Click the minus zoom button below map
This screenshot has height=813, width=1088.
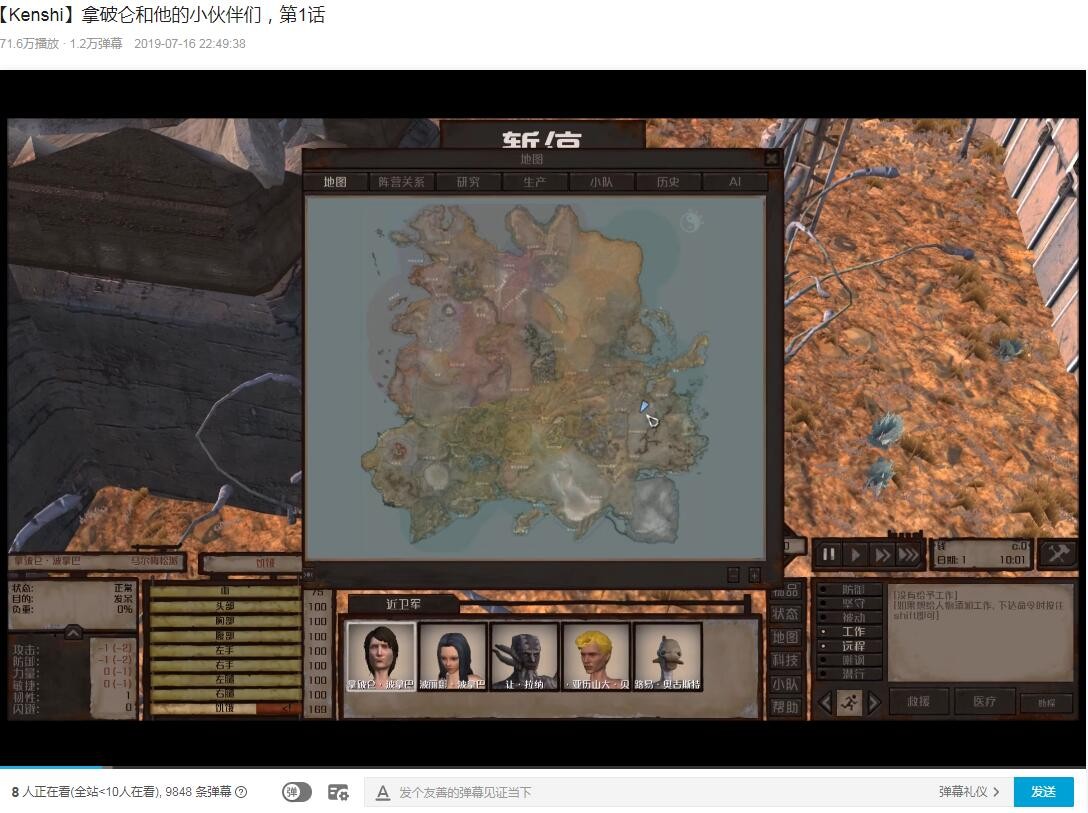click(x=733, y=574)
